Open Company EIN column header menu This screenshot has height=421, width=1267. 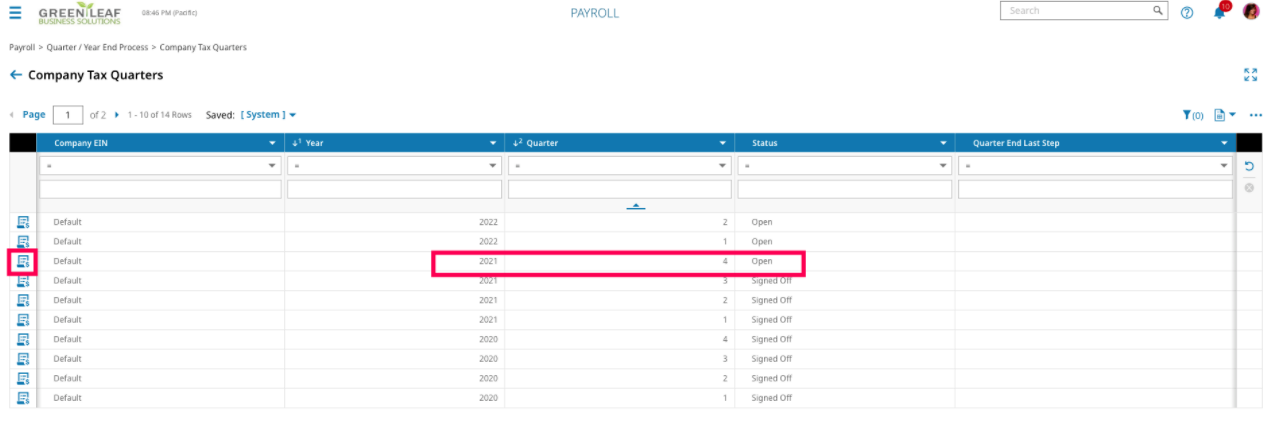pos(274,143)
